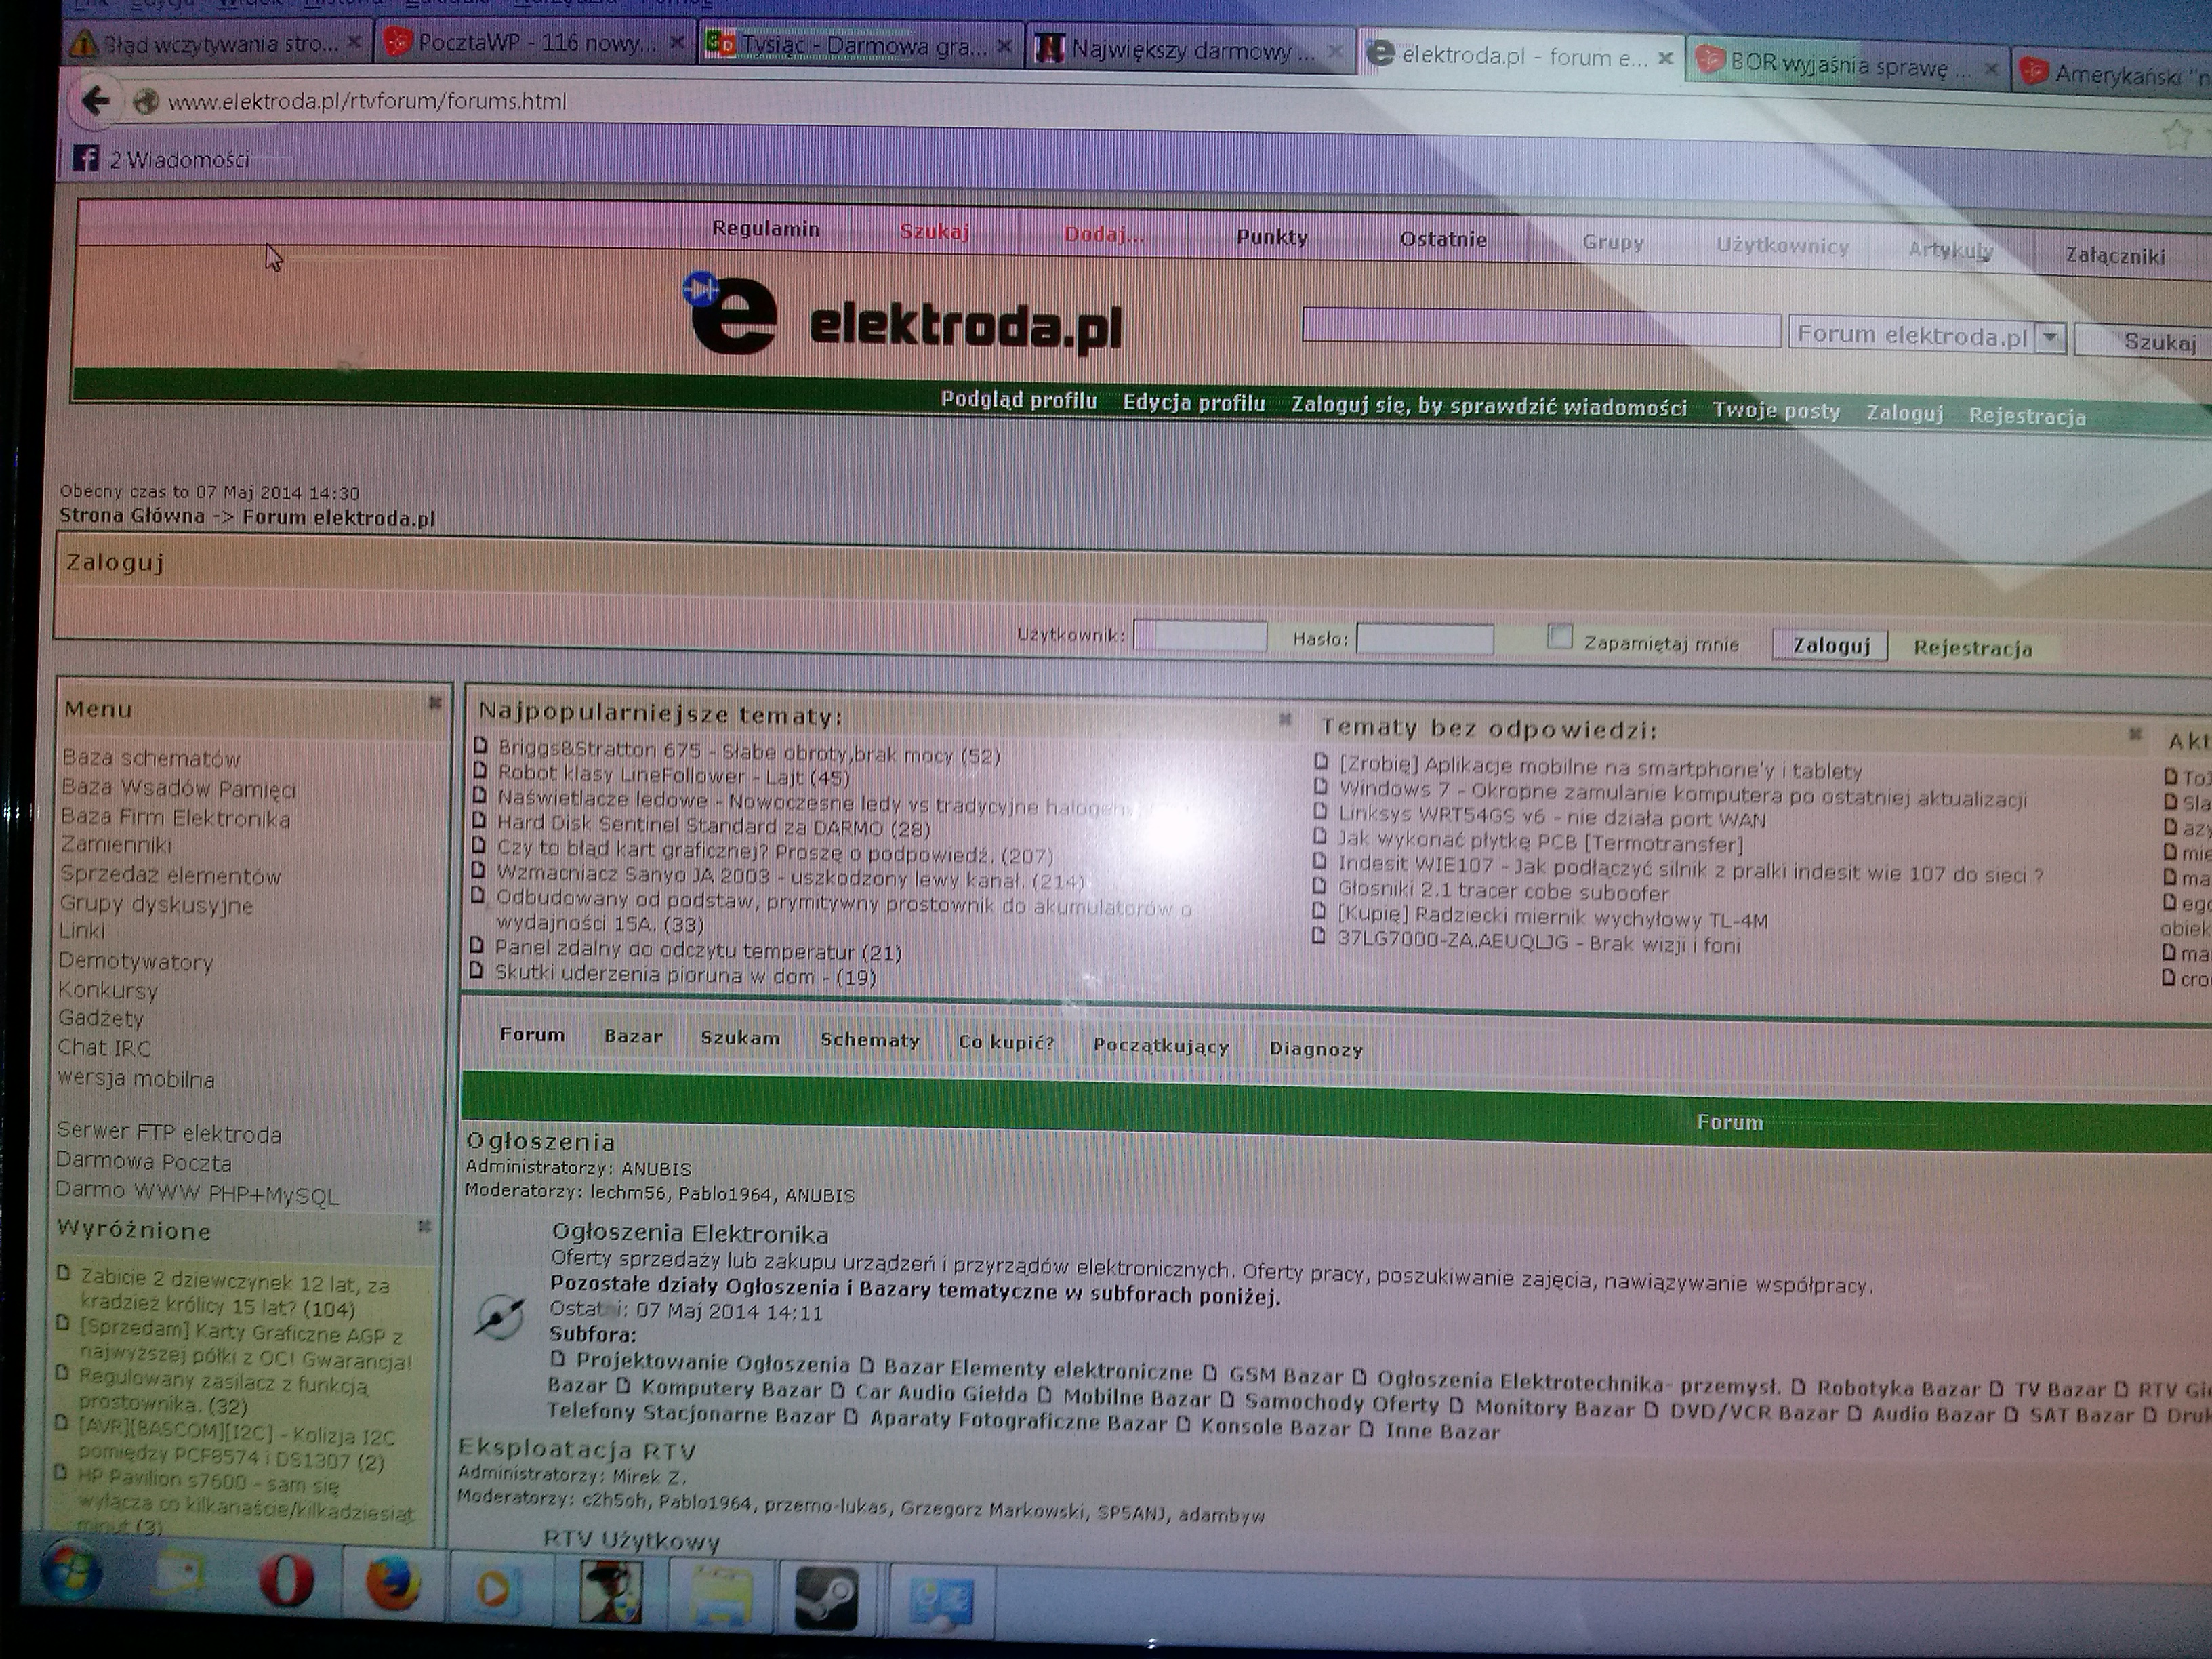The image size is (2212, 1659).
Task: Click the document icon beside 'Skutki uderzenia pioruna'
Action: coord(476,970)
